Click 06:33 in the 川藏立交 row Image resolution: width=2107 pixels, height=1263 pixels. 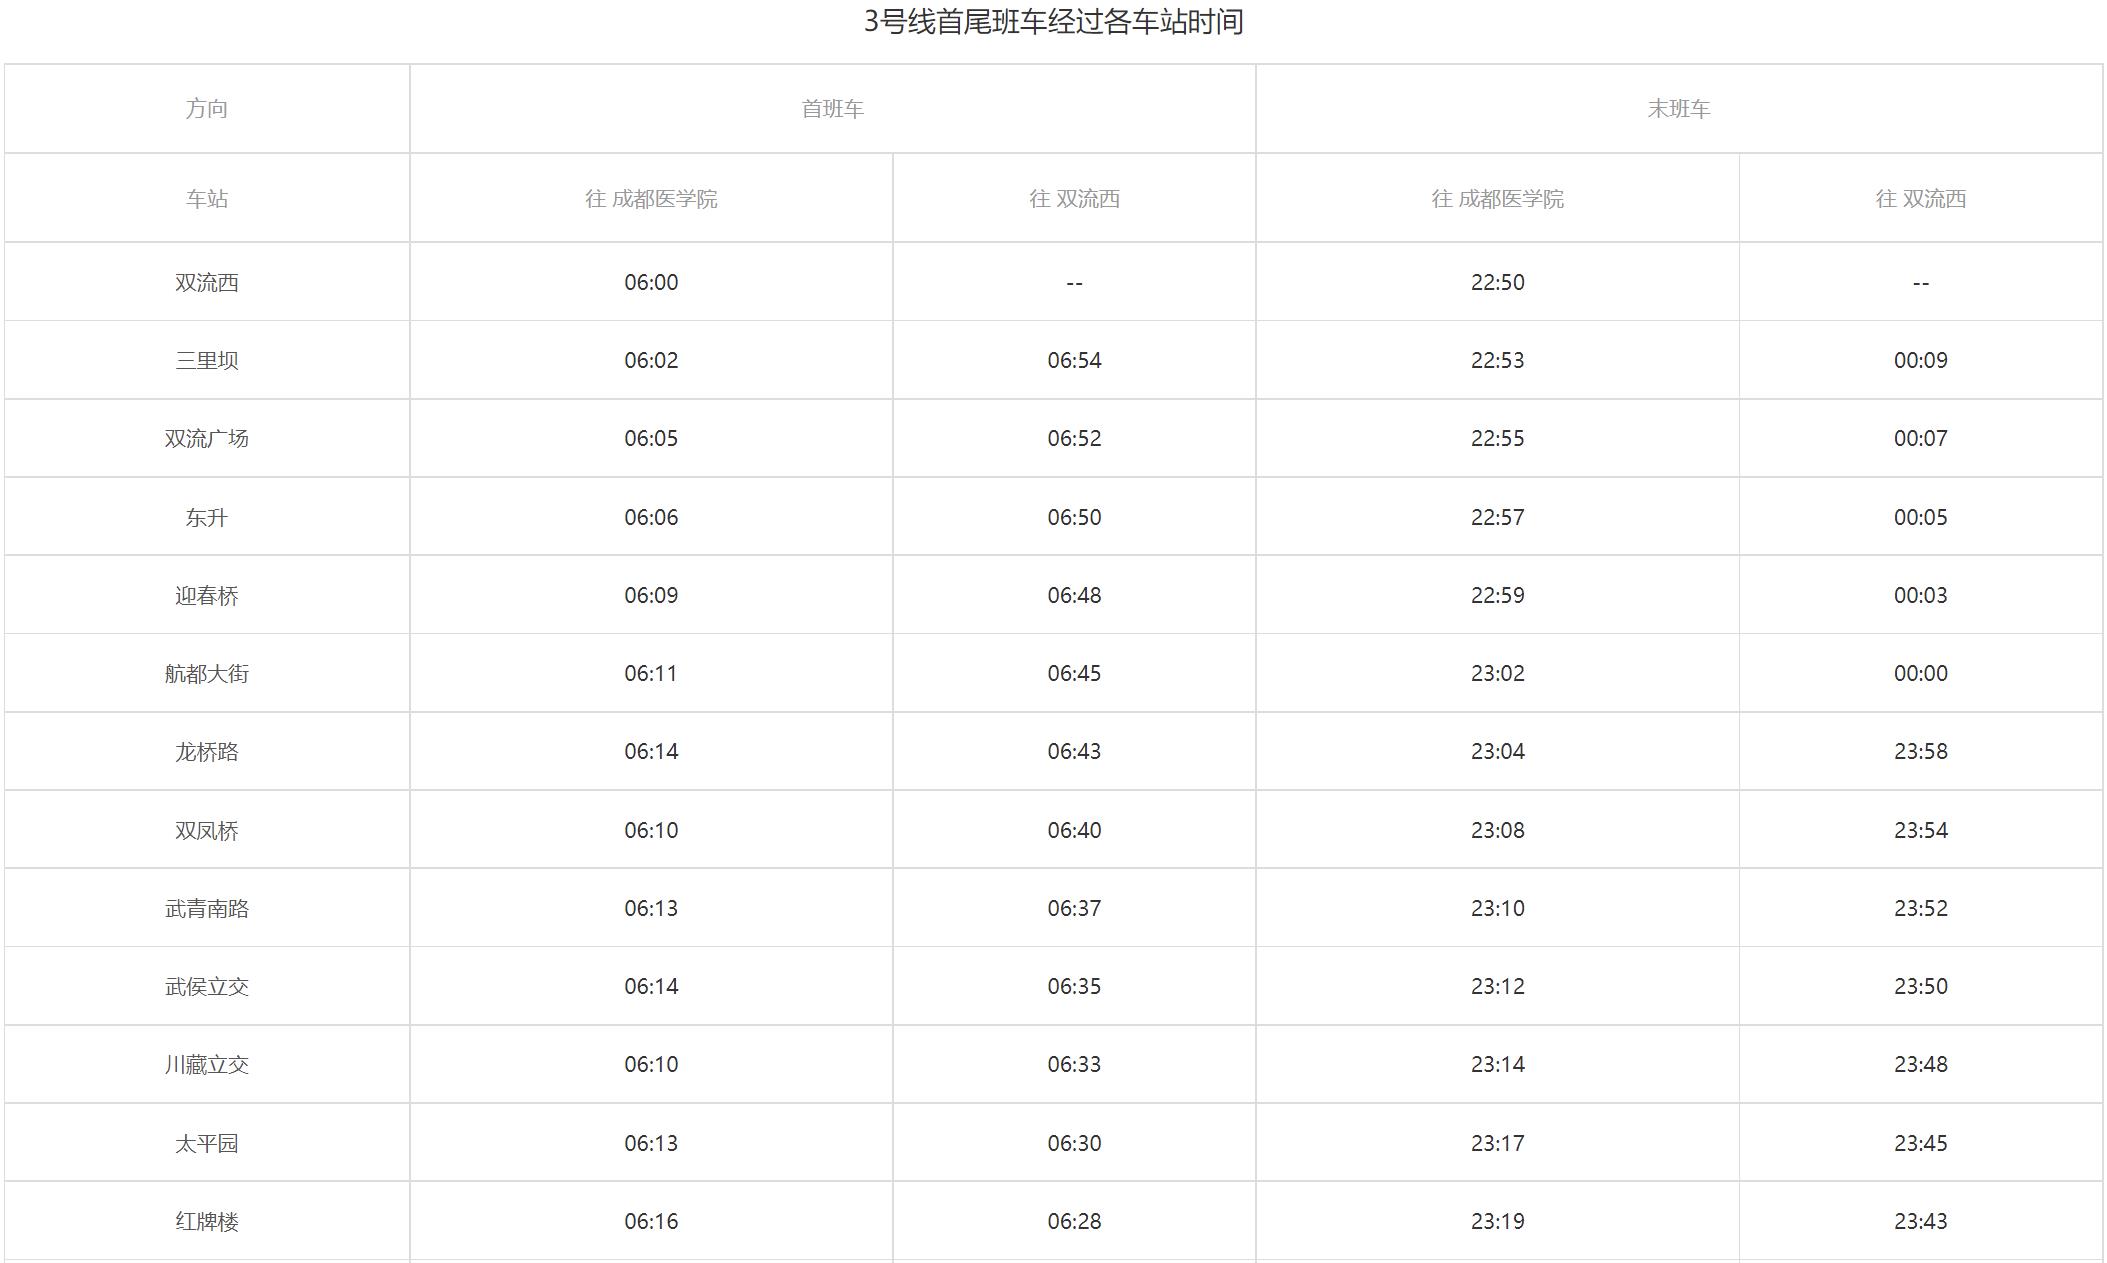1074,1064
